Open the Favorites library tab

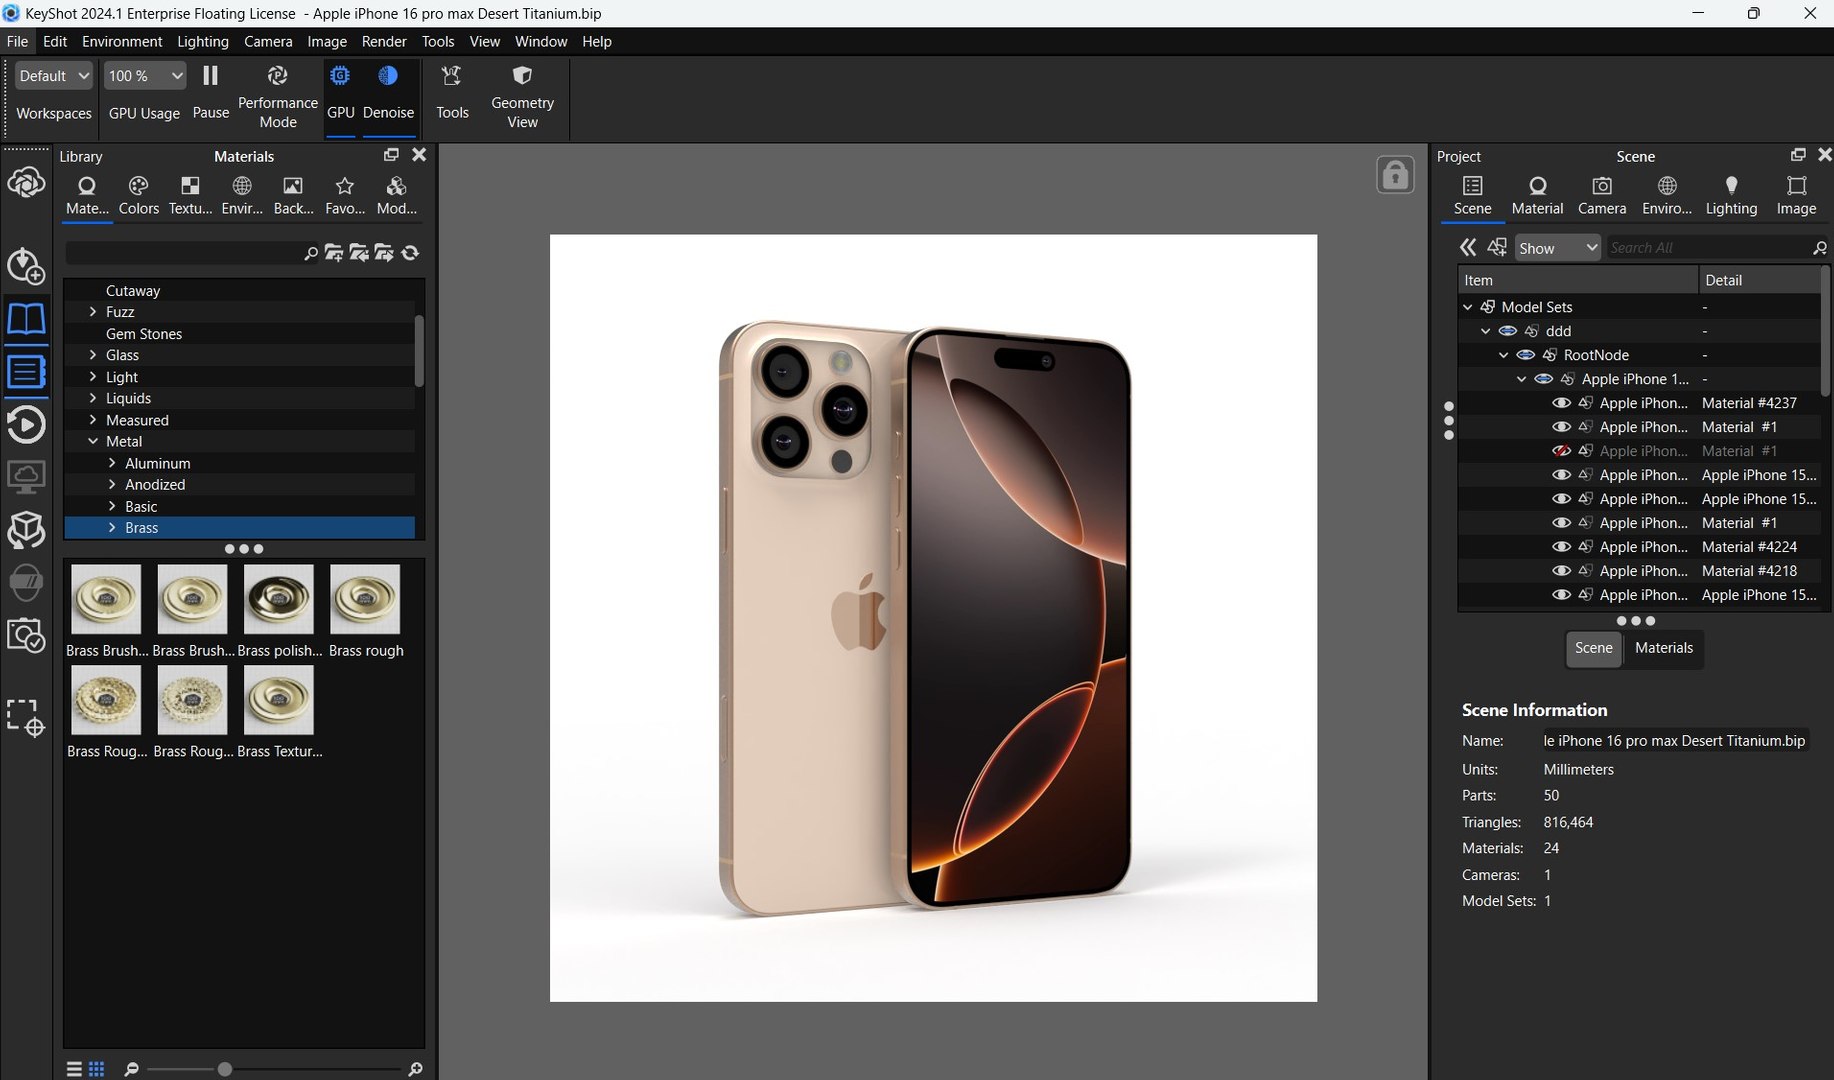click(x=345, y=196)
